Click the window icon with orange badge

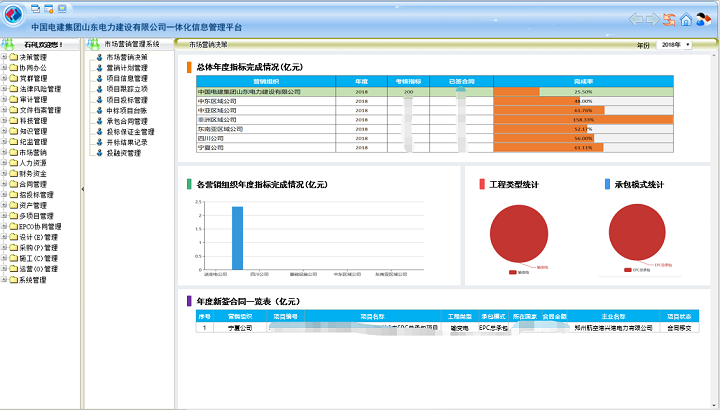(x=49, y=8)
